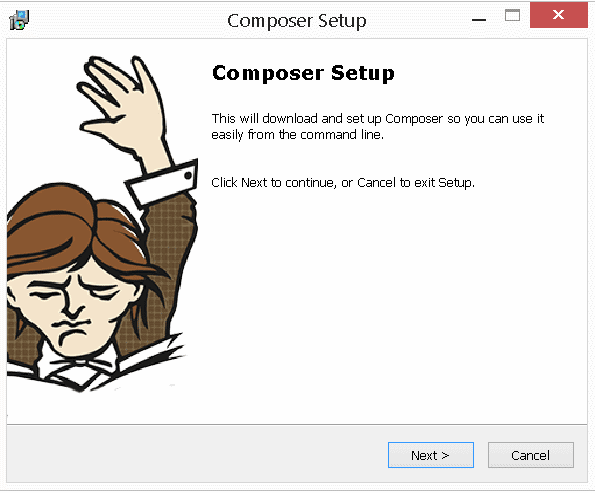Click the installer icon in title bar

click(19, 20)
